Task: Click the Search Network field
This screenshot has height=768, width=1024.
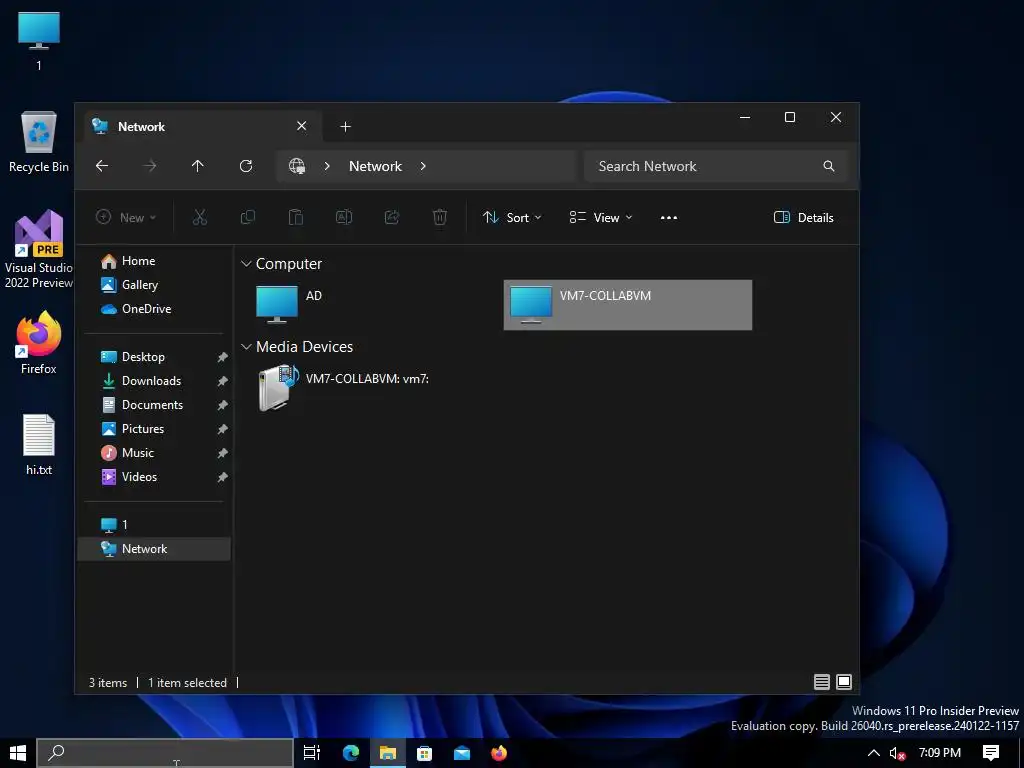Action: pos(715,166)
